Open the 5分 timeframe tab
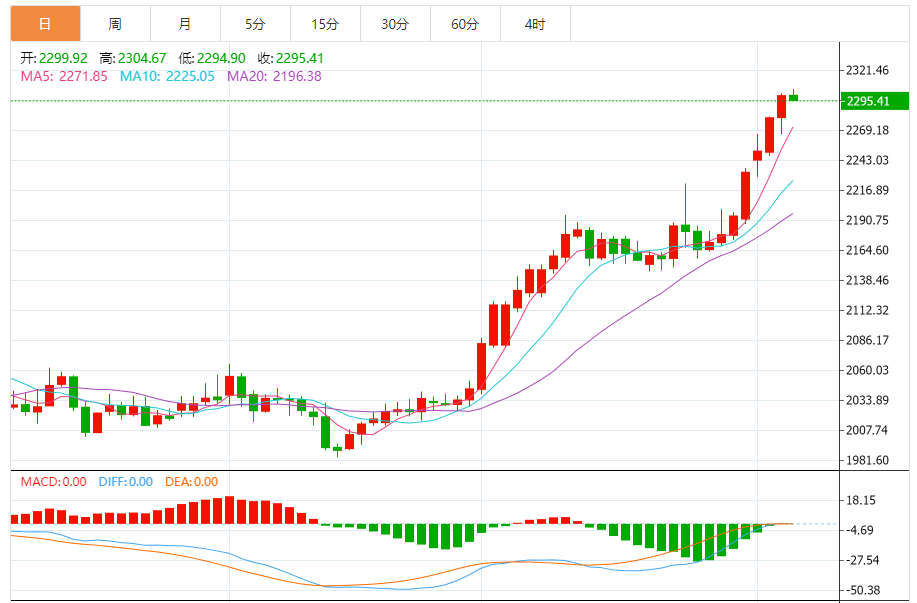This screenshot has width=917, height=603. [255, 24]
